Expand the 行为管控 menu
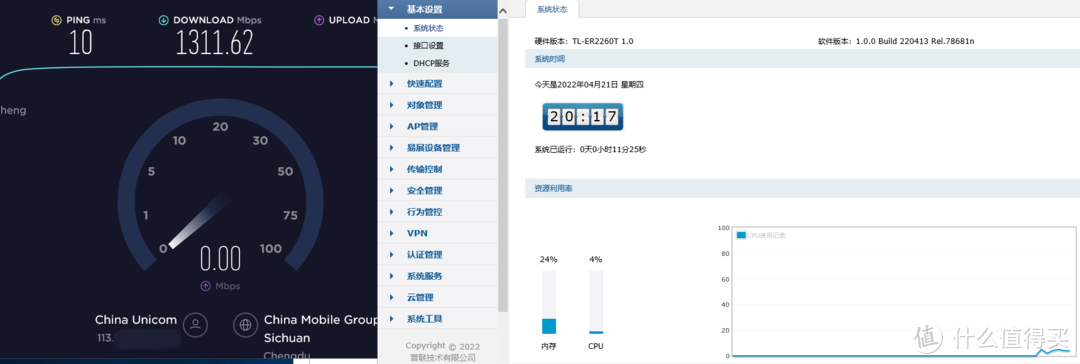This screenshot has height=364, width=1080. [437, 212]
